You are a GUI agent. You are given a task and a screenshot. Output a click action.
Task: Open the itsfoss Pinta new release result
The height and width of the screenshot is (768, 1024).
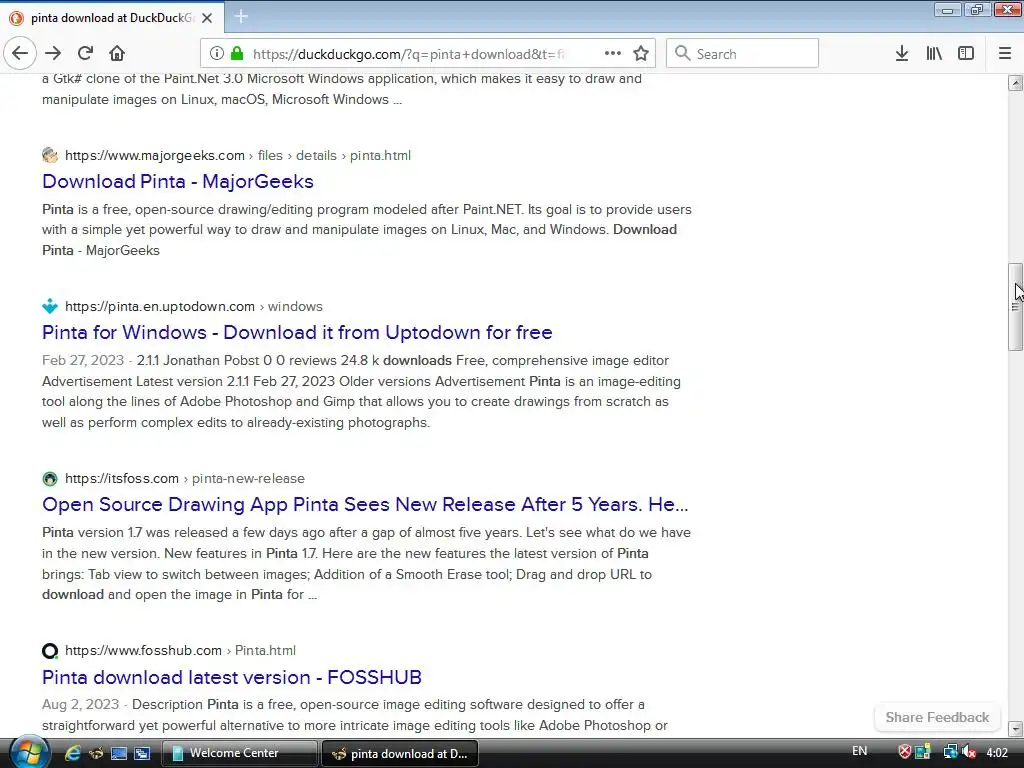[x=365, y=504]
